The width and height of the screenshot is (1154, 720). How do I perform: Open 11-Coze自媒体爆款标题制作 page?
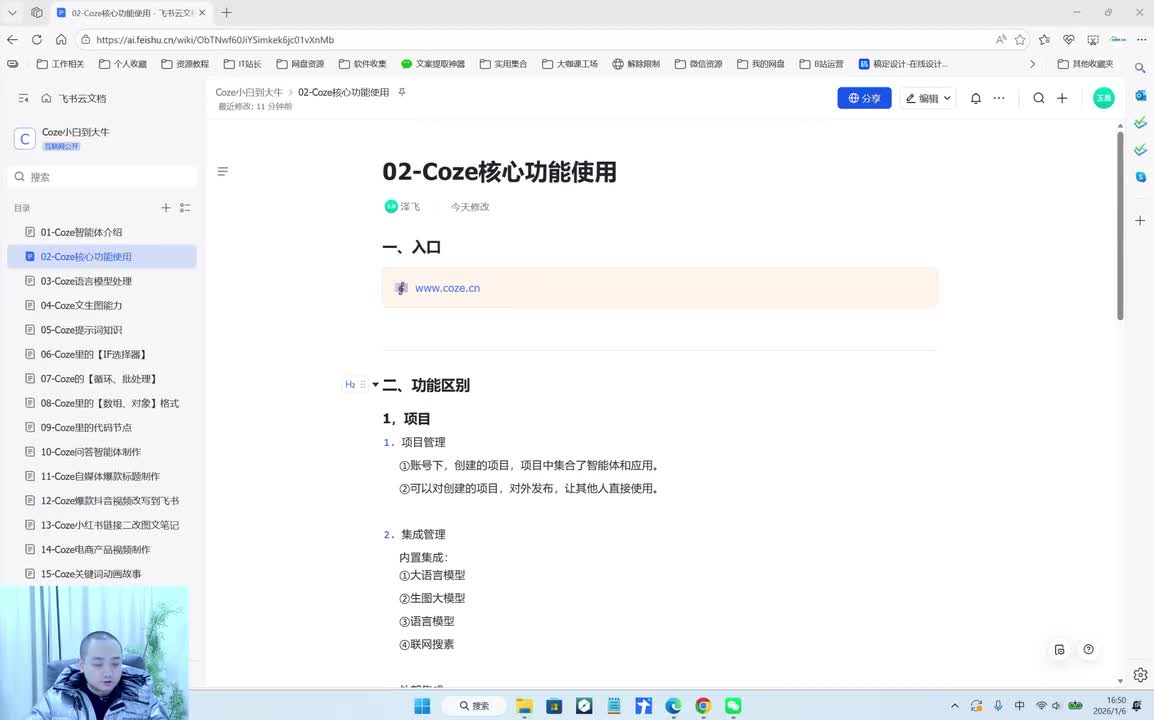tap(102, 476)
